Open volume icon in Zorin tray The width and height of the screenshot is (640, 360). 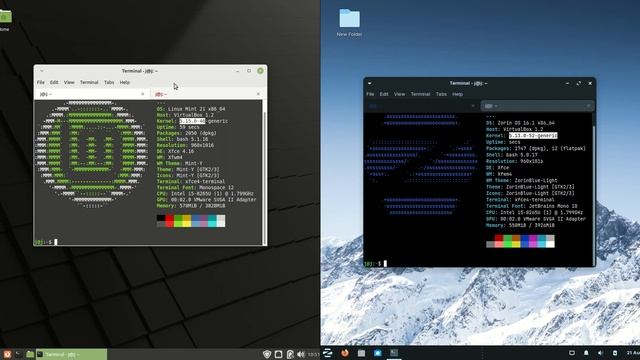pos(600,353)
